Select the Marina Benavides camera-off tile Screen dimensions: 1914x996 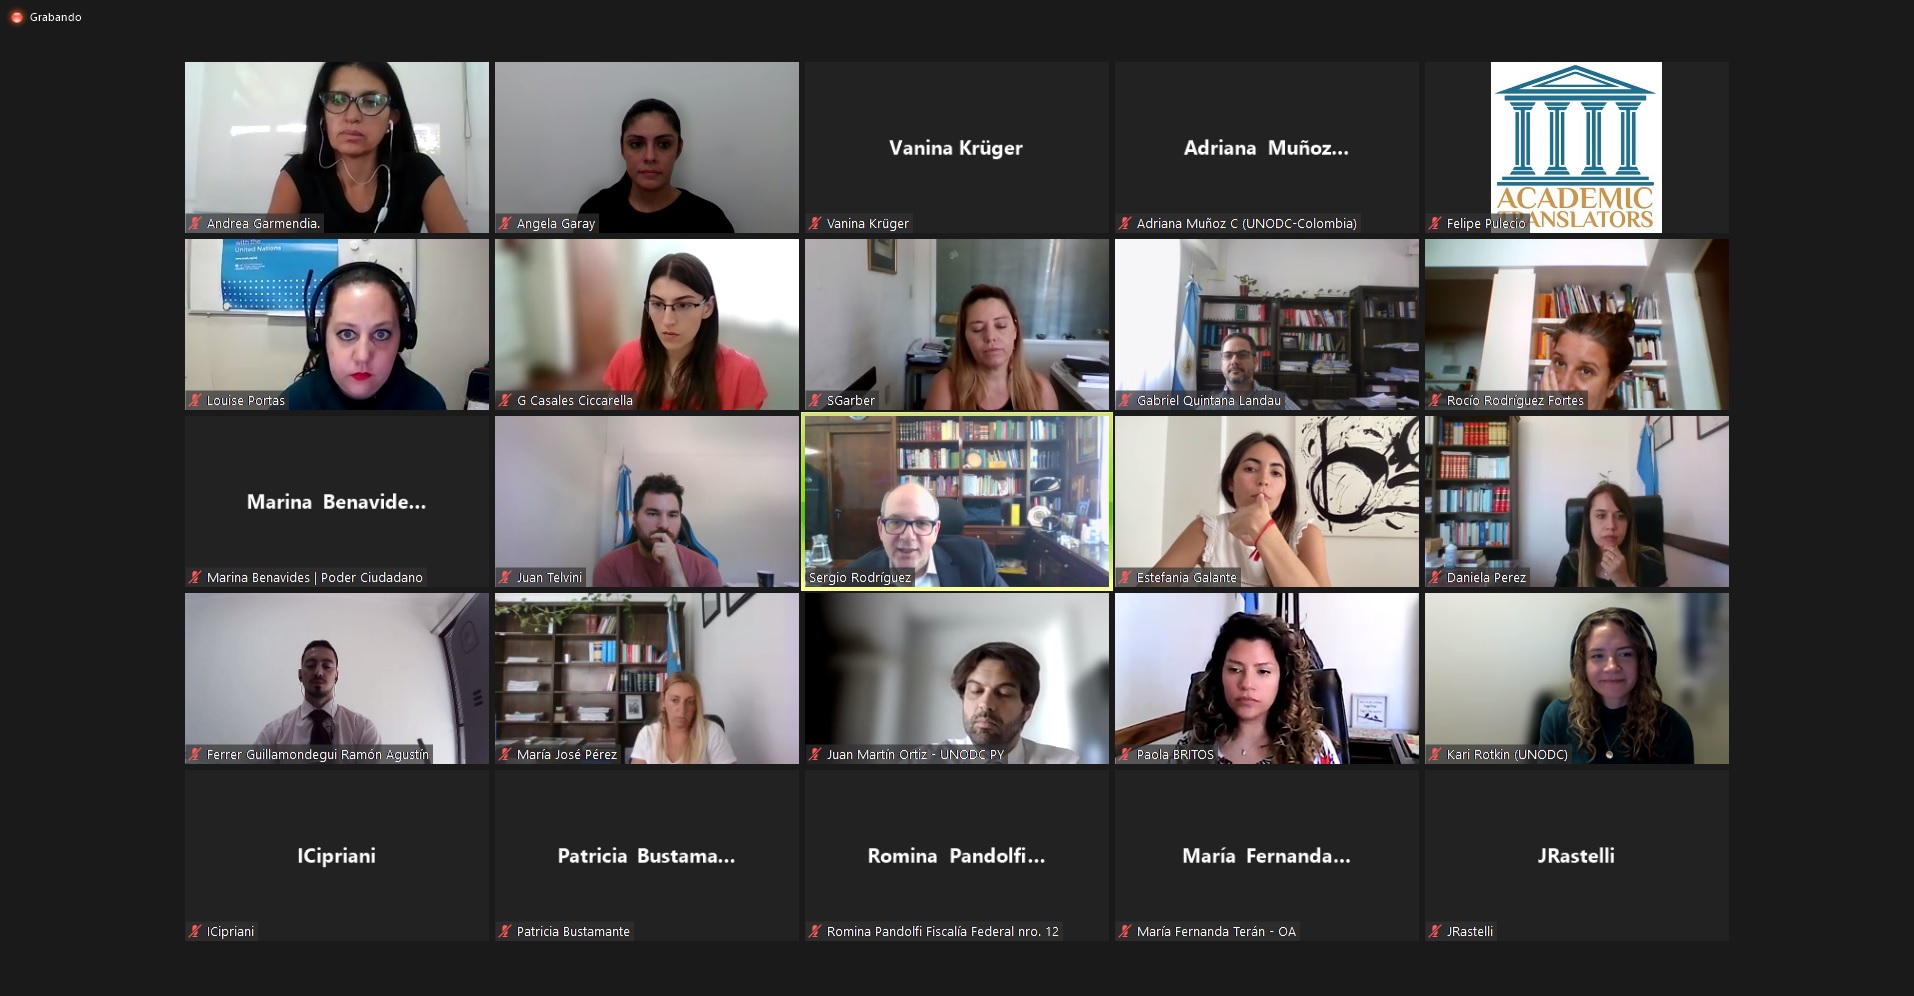tap(337, 502)
